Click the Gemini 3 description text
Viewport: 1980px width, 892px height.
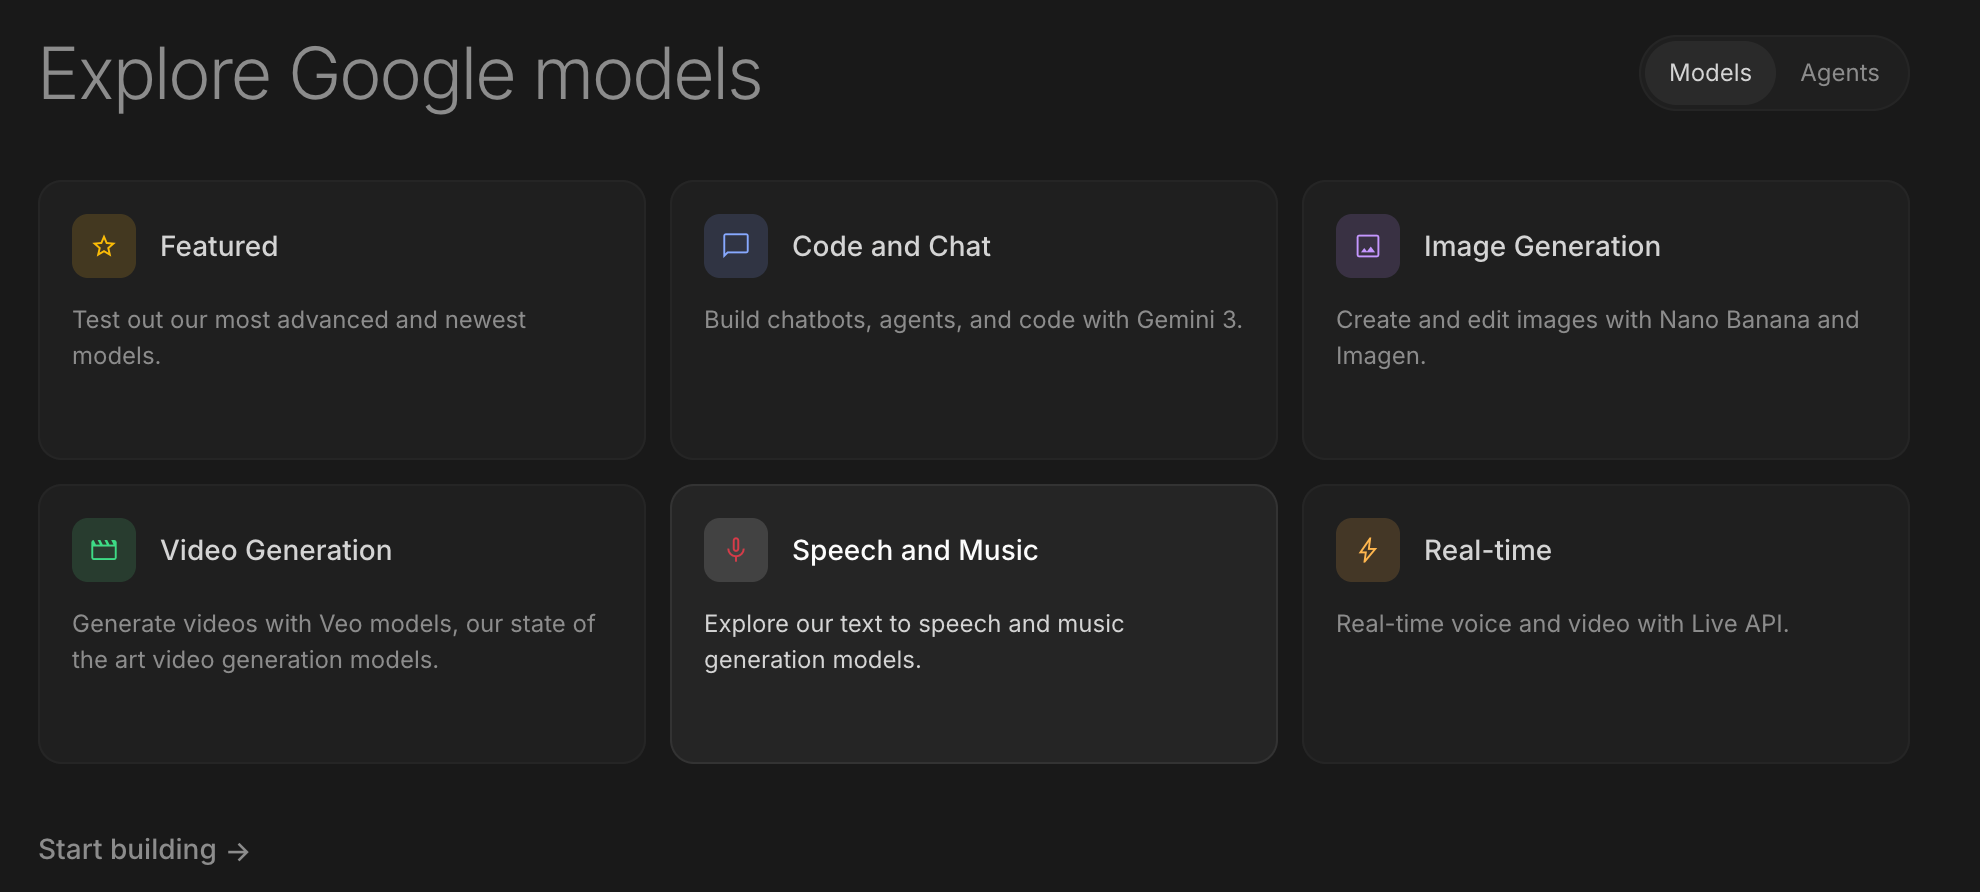click(x=972, y=320)
